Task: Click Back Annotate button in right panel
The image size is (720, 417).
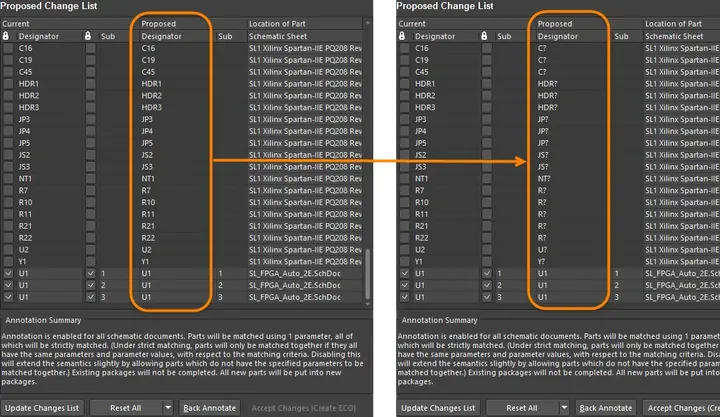Action: [x=606, y=407]
